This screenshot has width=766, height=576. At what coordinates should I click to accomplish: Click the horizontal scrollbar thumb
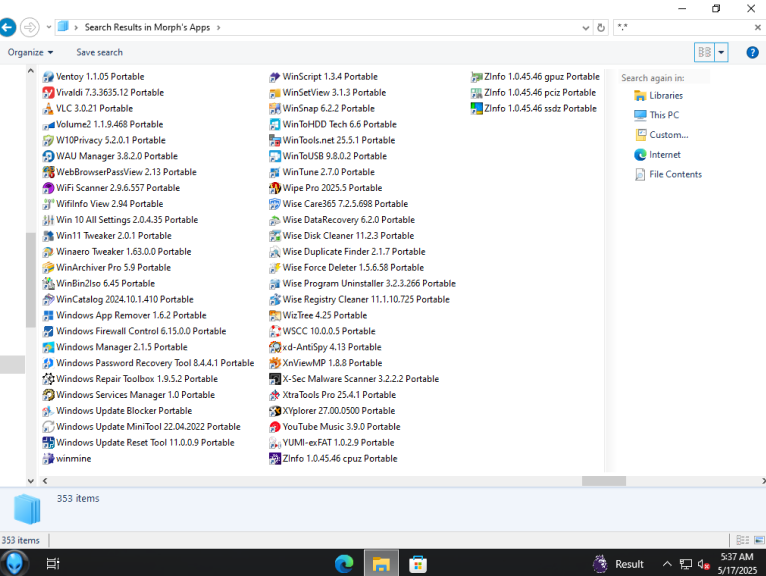point(604,481)
